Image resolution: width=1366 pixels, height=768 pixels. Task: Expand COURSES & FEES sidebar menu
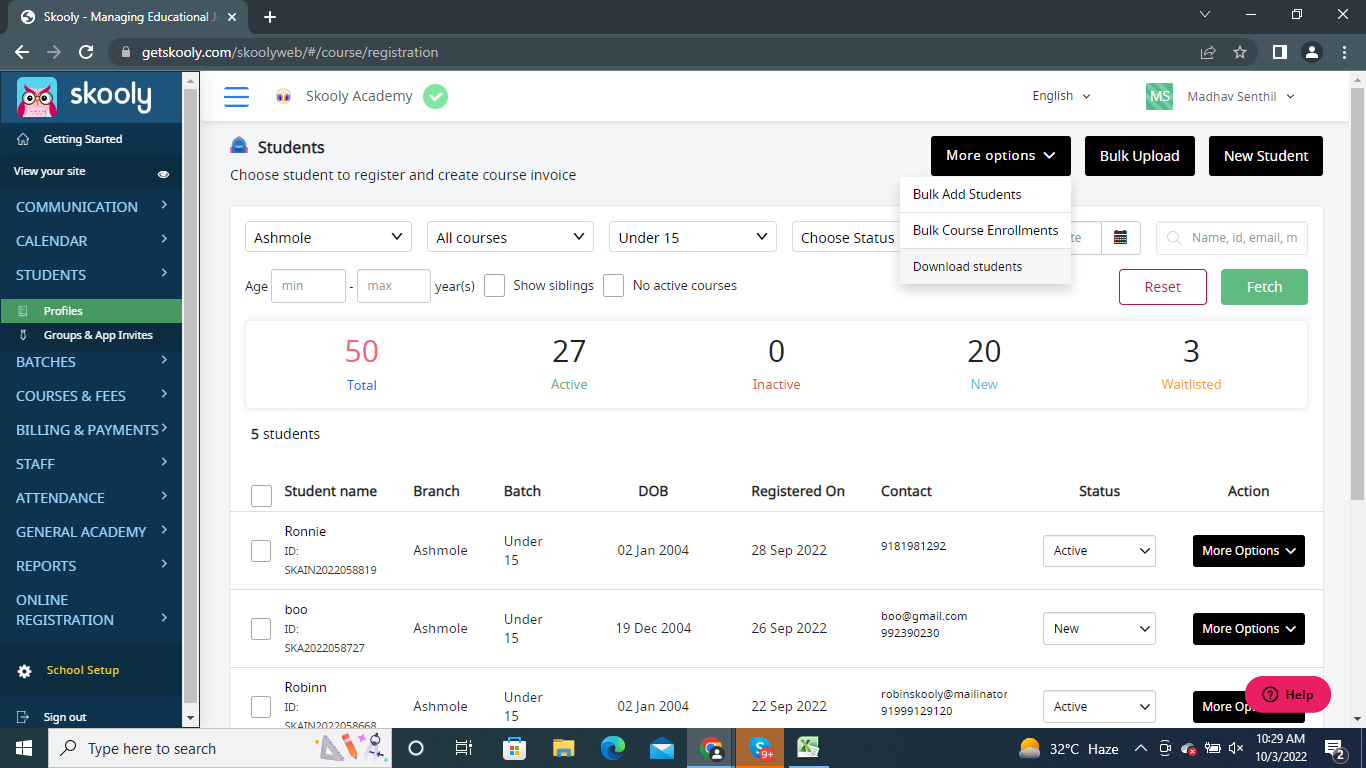91,396
